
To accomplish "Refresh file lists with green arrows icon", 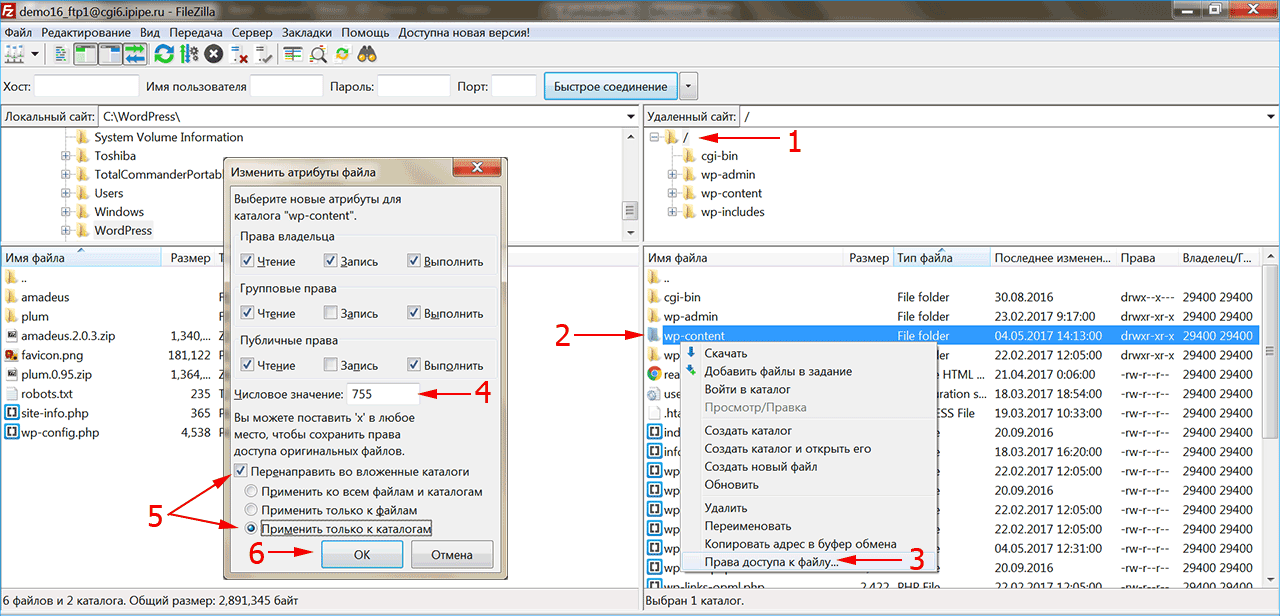I will 164,53.
